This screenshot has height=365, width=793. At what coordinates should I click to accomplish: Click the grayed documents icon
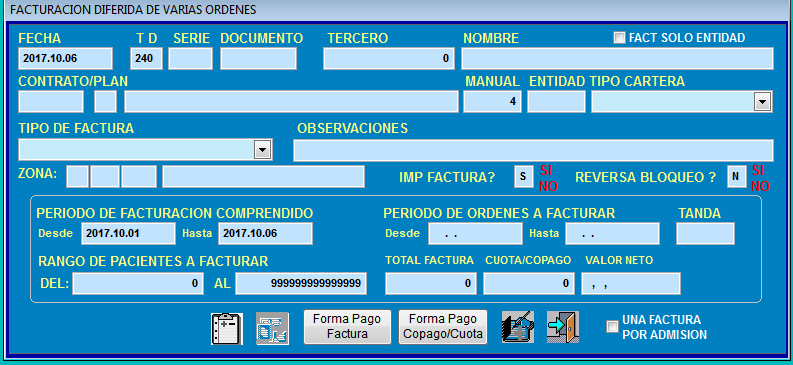coord(272,329)
